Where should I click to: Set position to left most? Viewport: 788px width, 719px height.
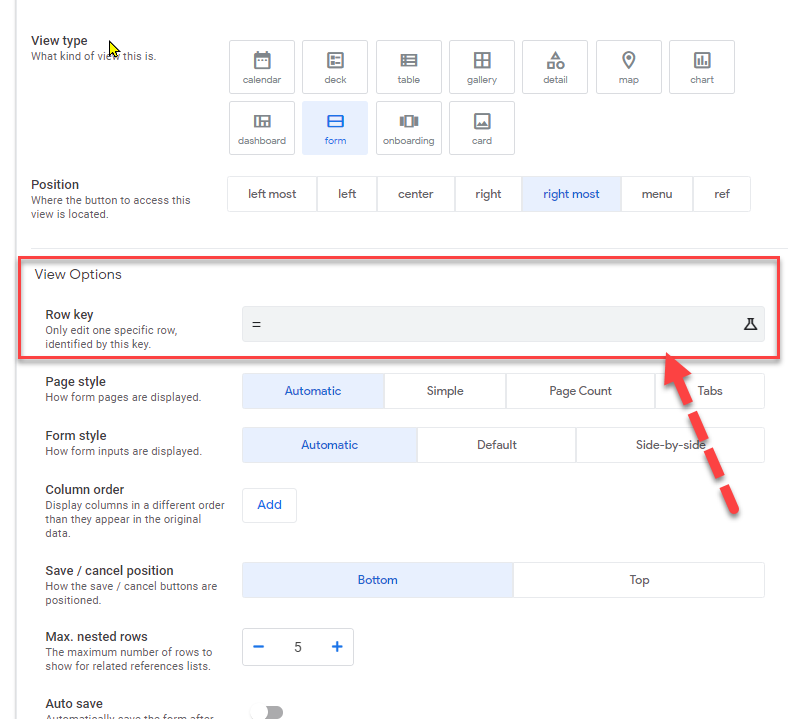[x=272, y=194]
